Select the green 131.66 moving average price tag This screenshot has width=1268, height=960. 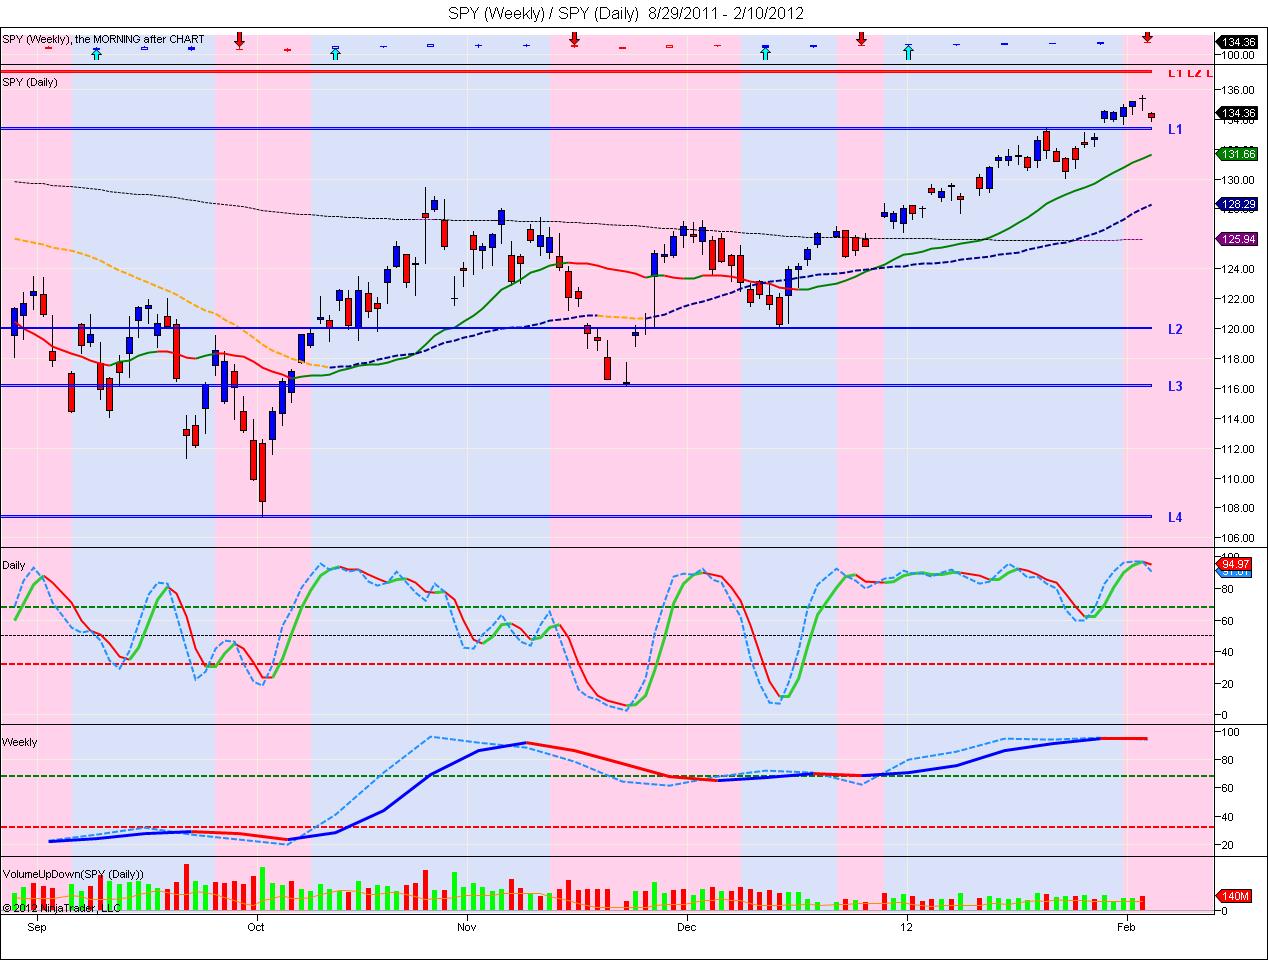pos(1237,154)
